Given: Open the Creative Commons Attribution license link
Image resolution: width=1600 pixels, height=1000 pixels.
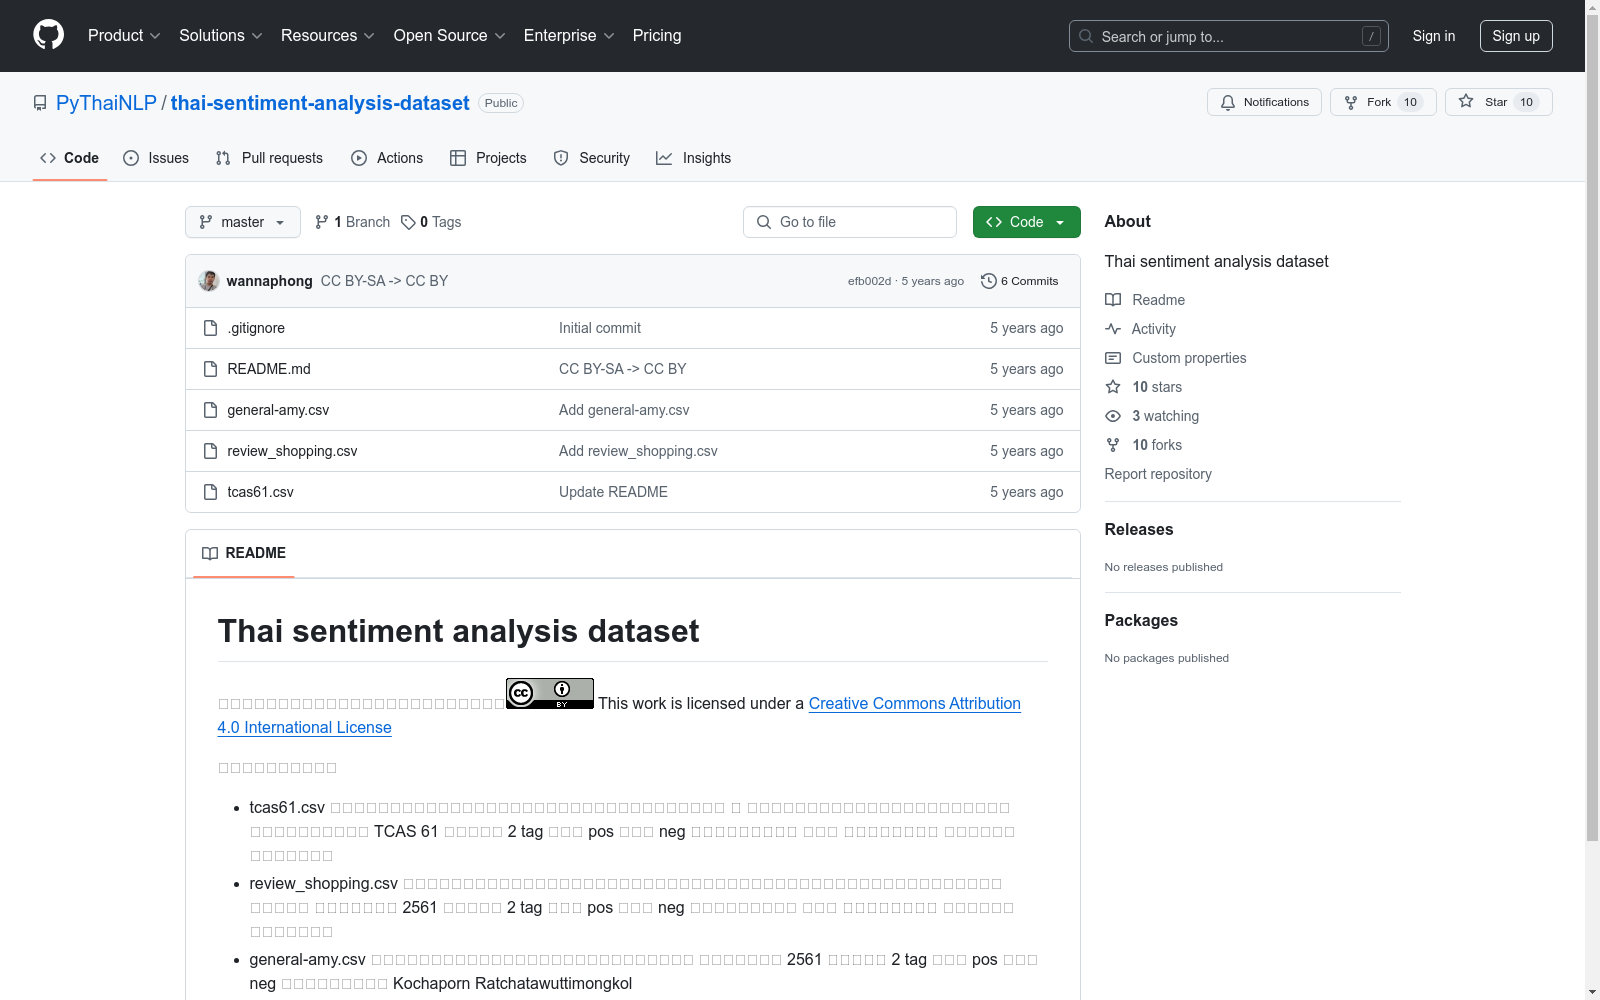Looking at the screenshot, I should 915,703.
